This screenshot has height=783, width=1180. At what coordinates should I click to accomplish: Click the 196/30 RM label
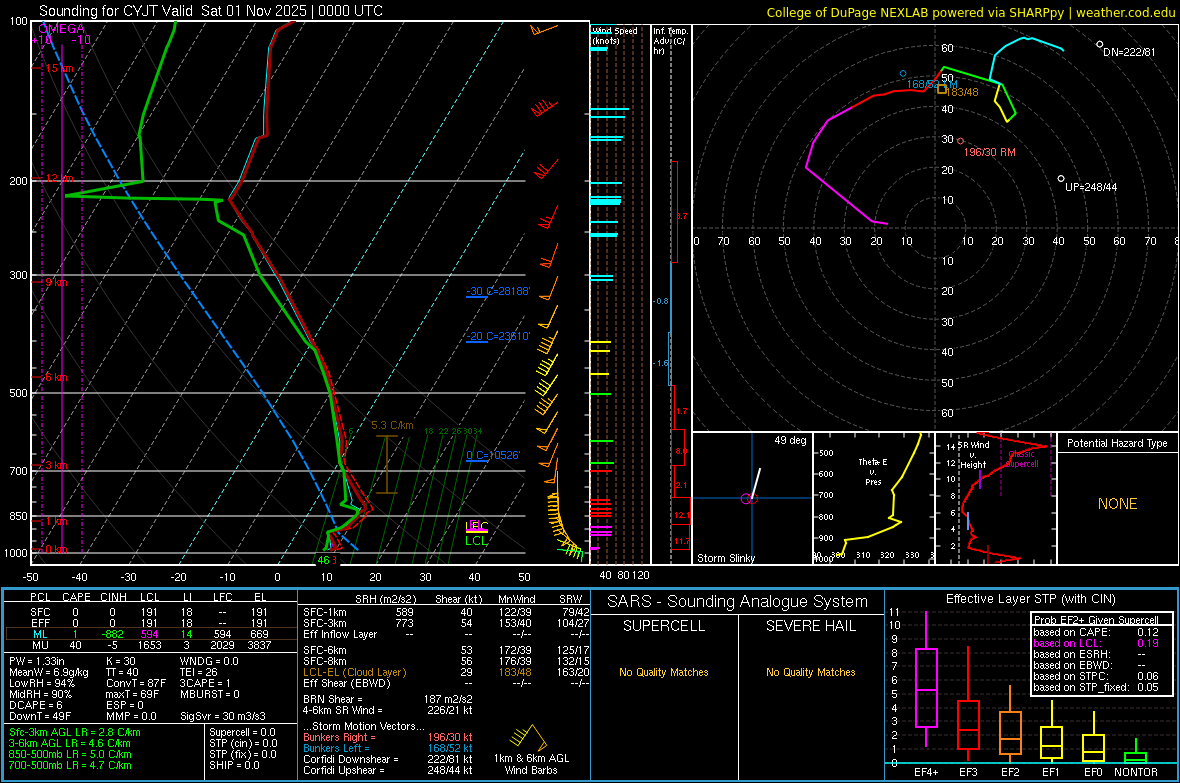pos(990,152)
